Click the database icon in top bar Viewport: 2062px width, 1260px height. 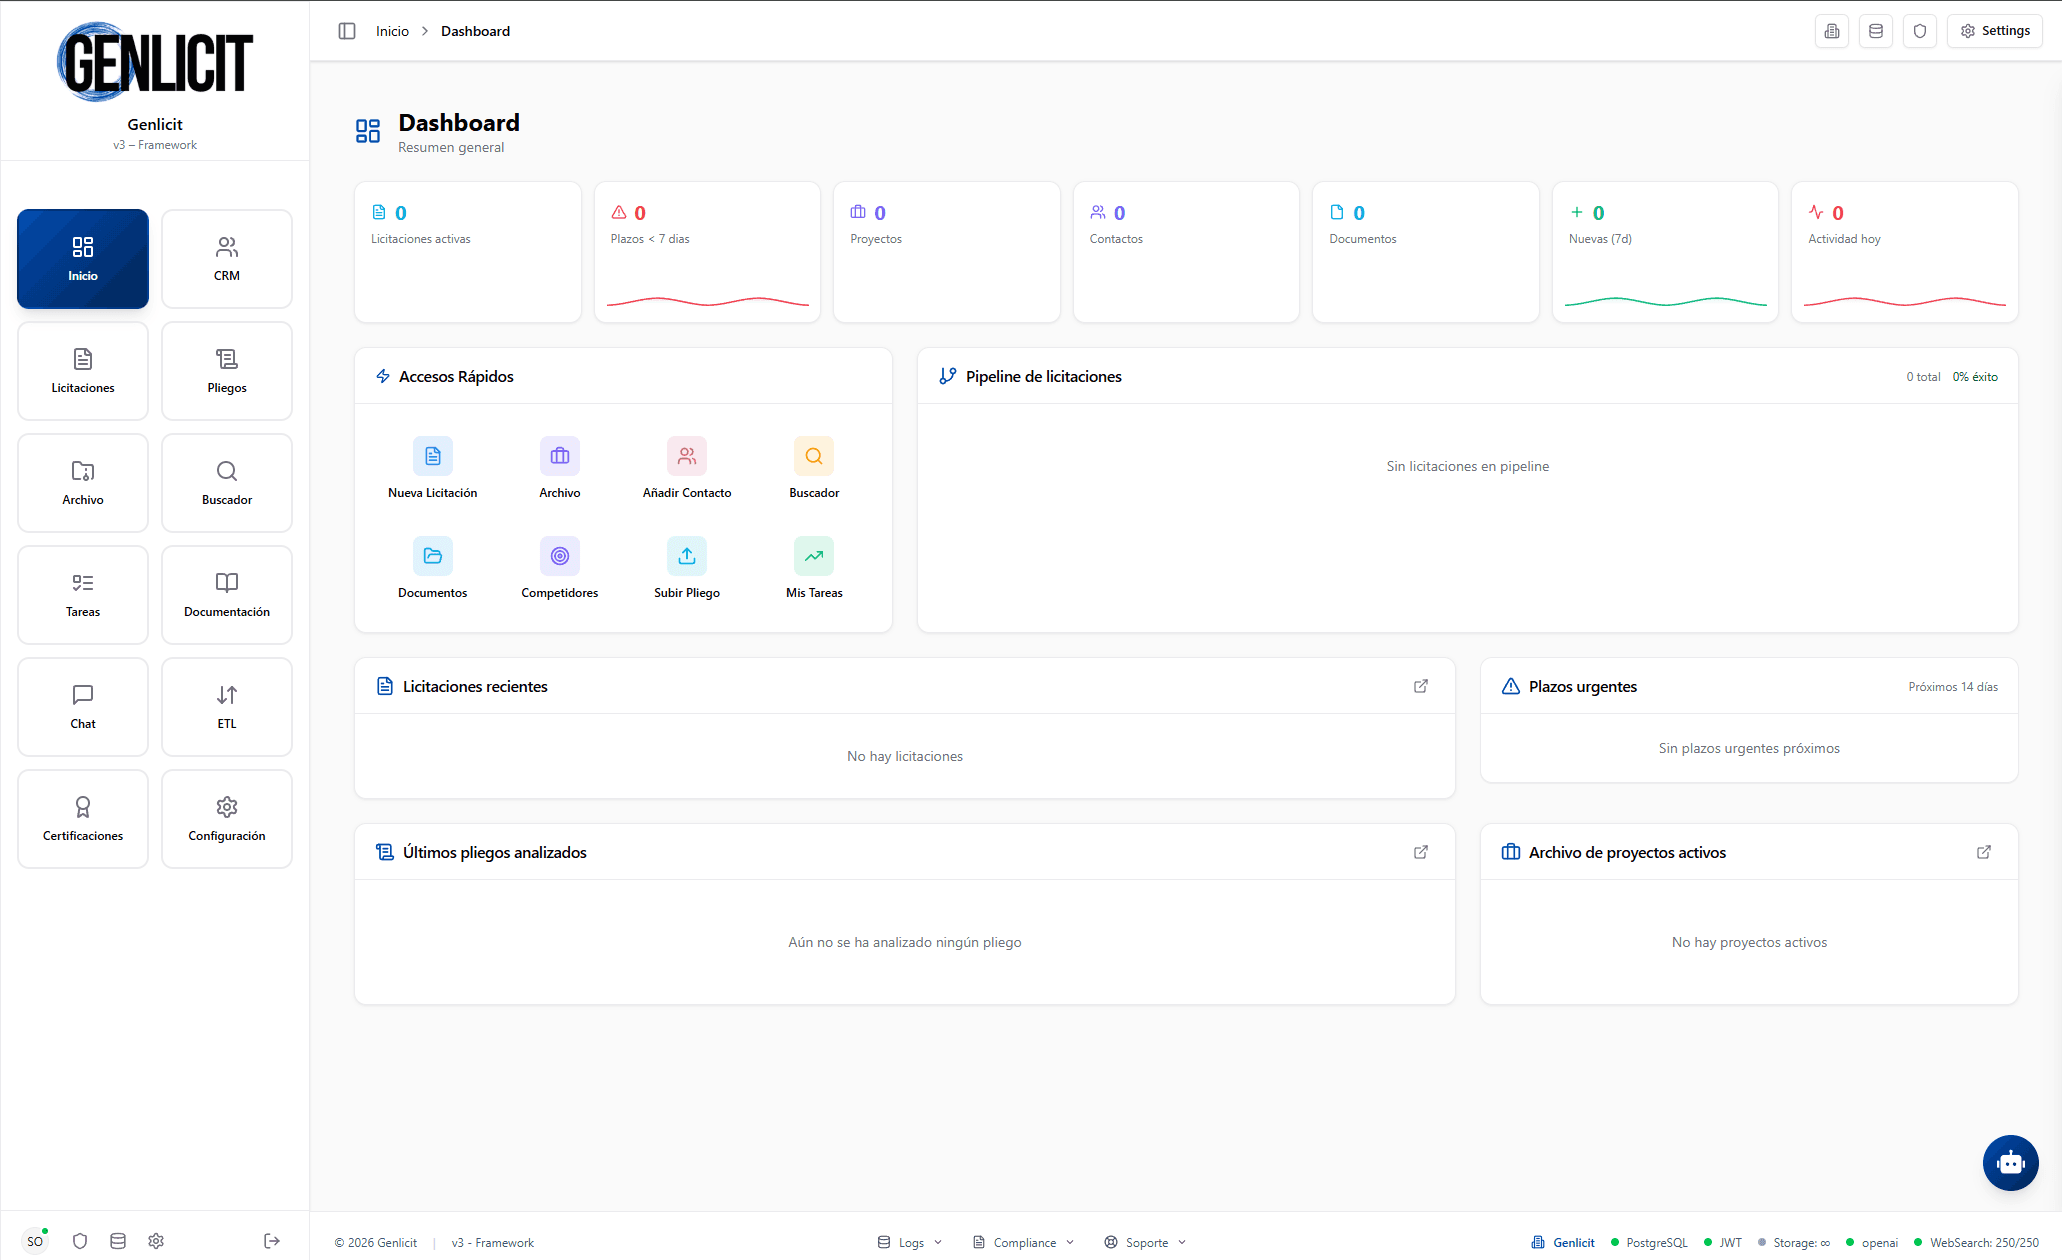(x=1876, y=31)
